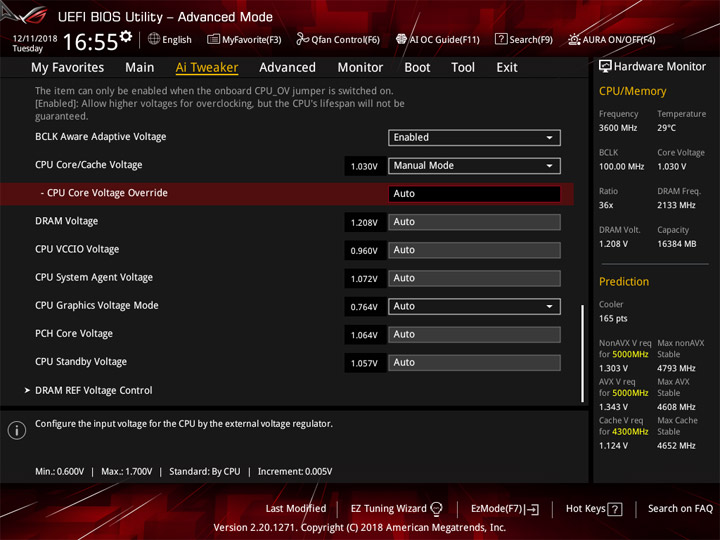This screenshot has height=540, width=720.
Task: Open MyFavorite(F3) list icon
Action: (213, 39)
